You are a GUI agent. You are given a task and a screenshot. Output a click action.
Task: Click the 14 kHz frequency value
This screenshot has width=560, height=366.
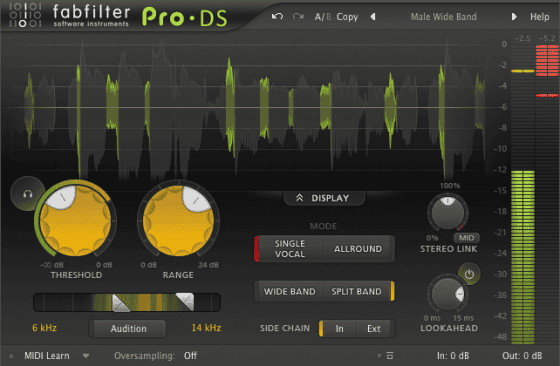(206, 327)
